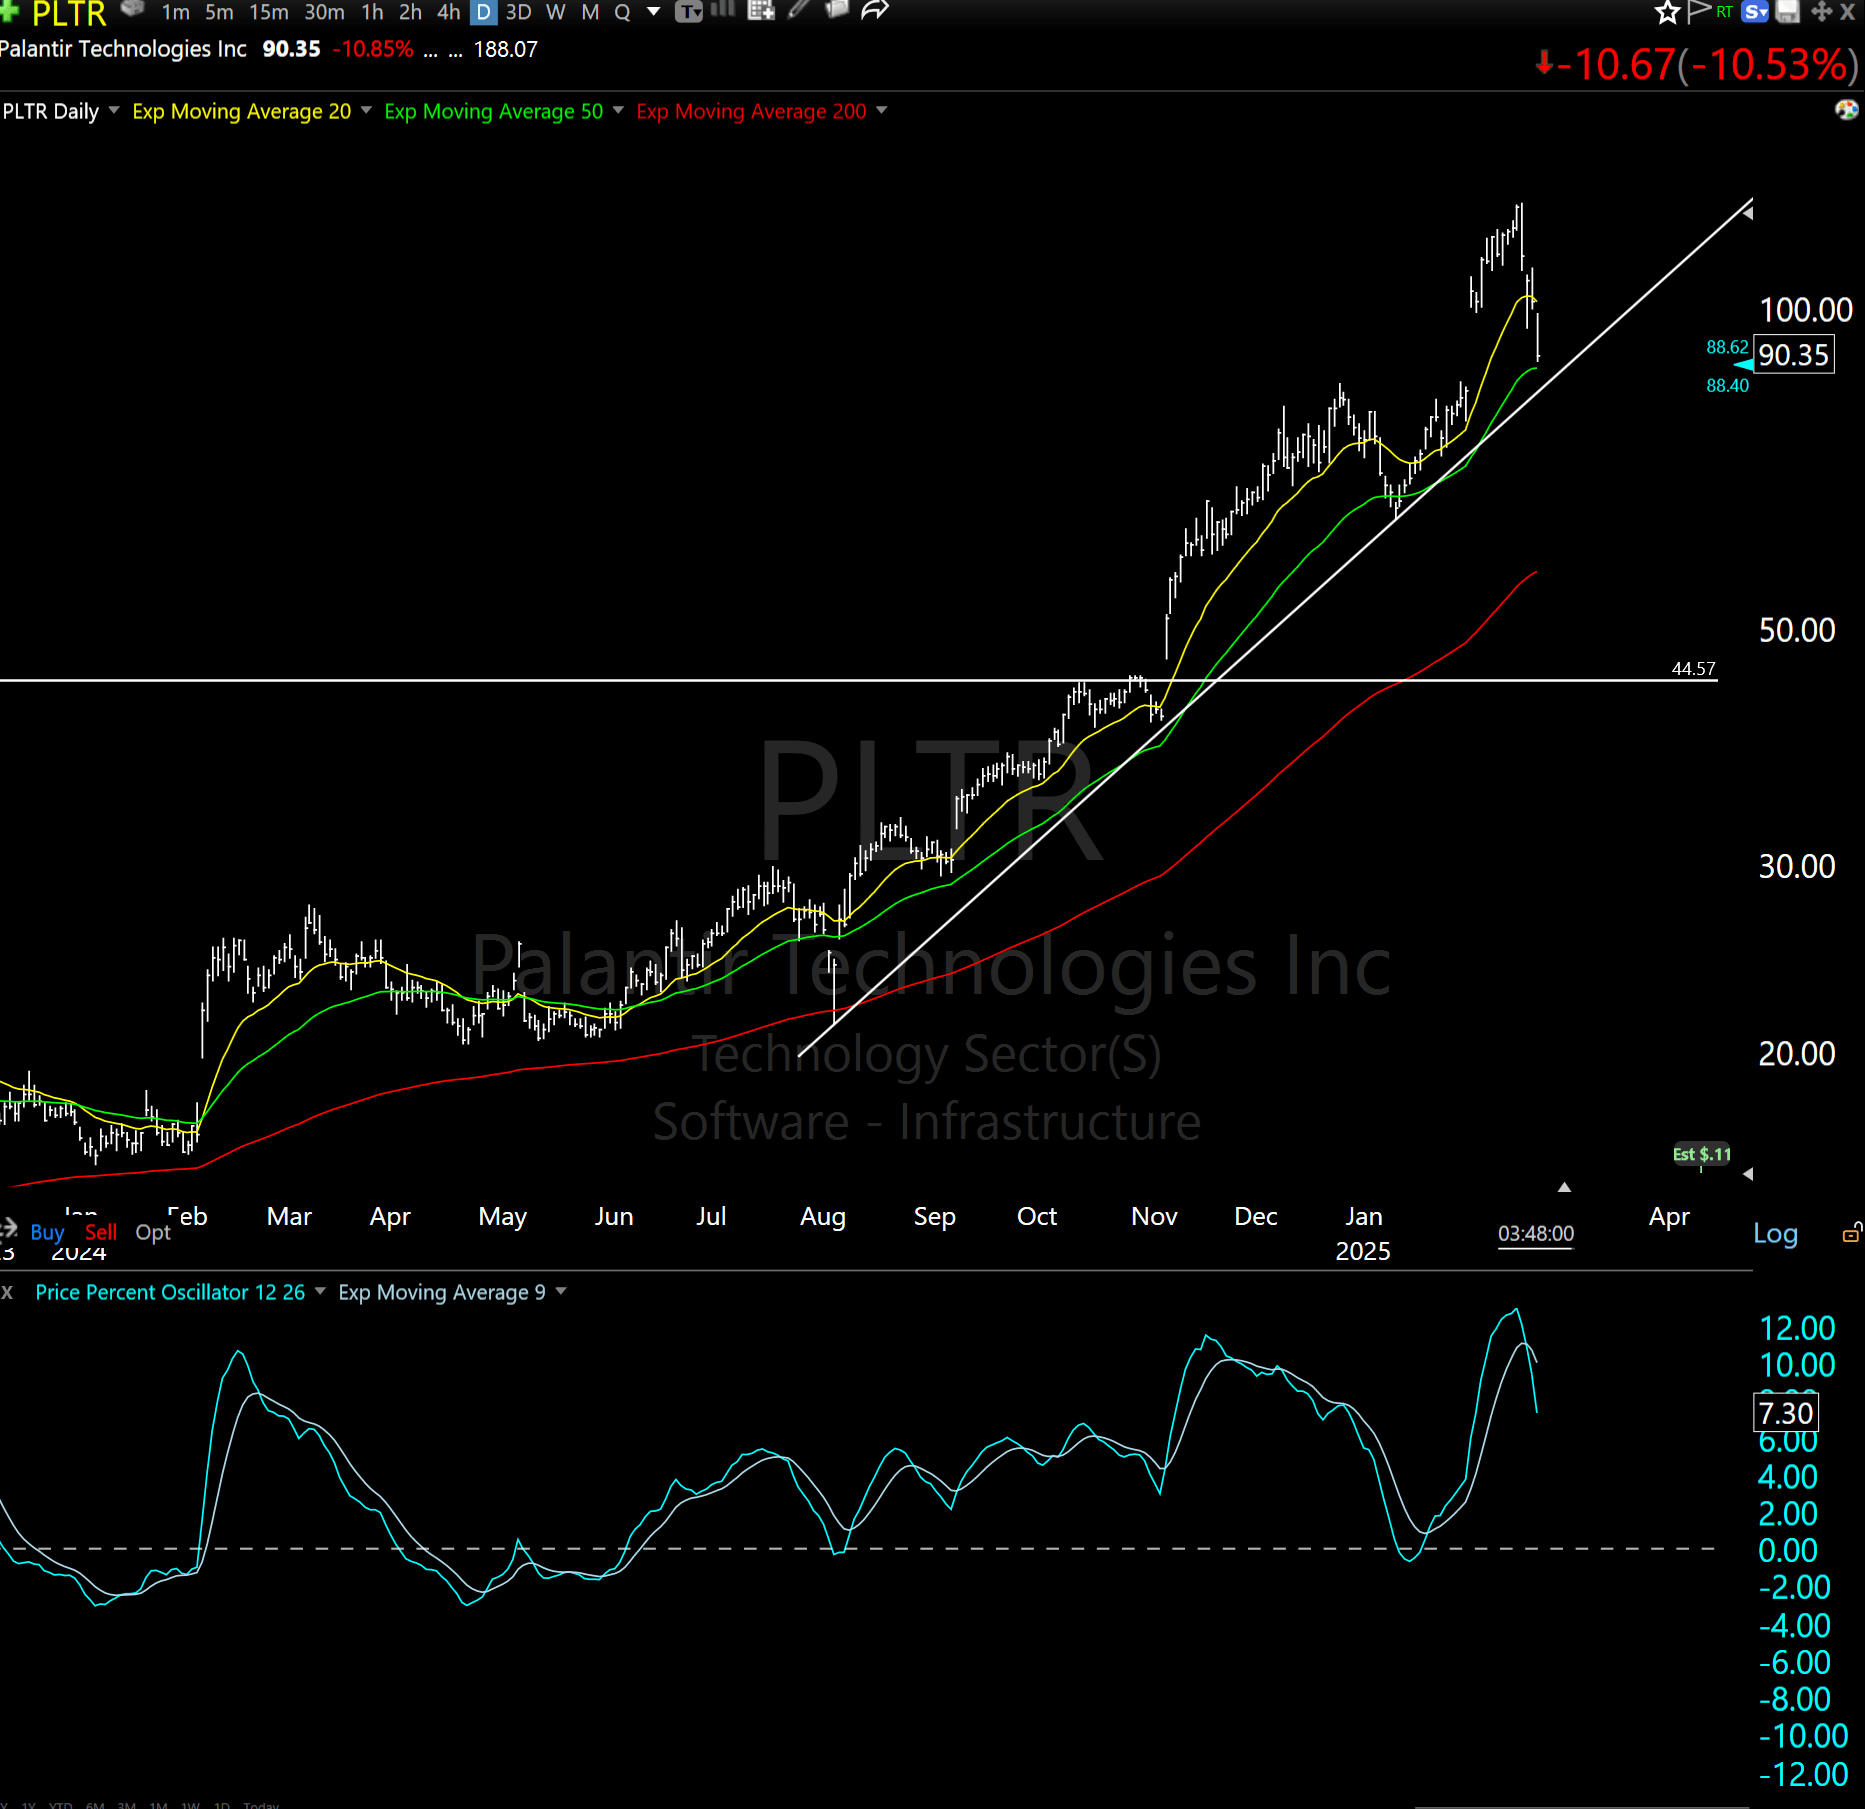Toggle the Log scale
This screenshot has width=1865, height=1809.
[1776, 1234]
